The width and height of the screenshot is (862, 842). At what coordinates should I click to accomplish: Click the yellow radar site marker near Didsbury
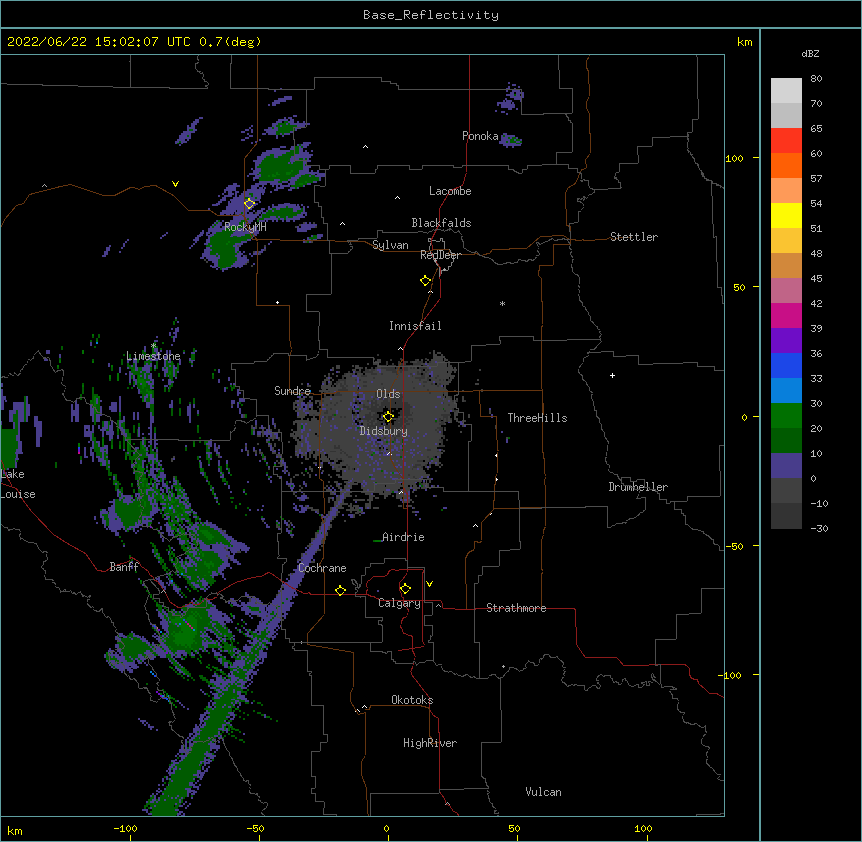click(x=388, y=417)
